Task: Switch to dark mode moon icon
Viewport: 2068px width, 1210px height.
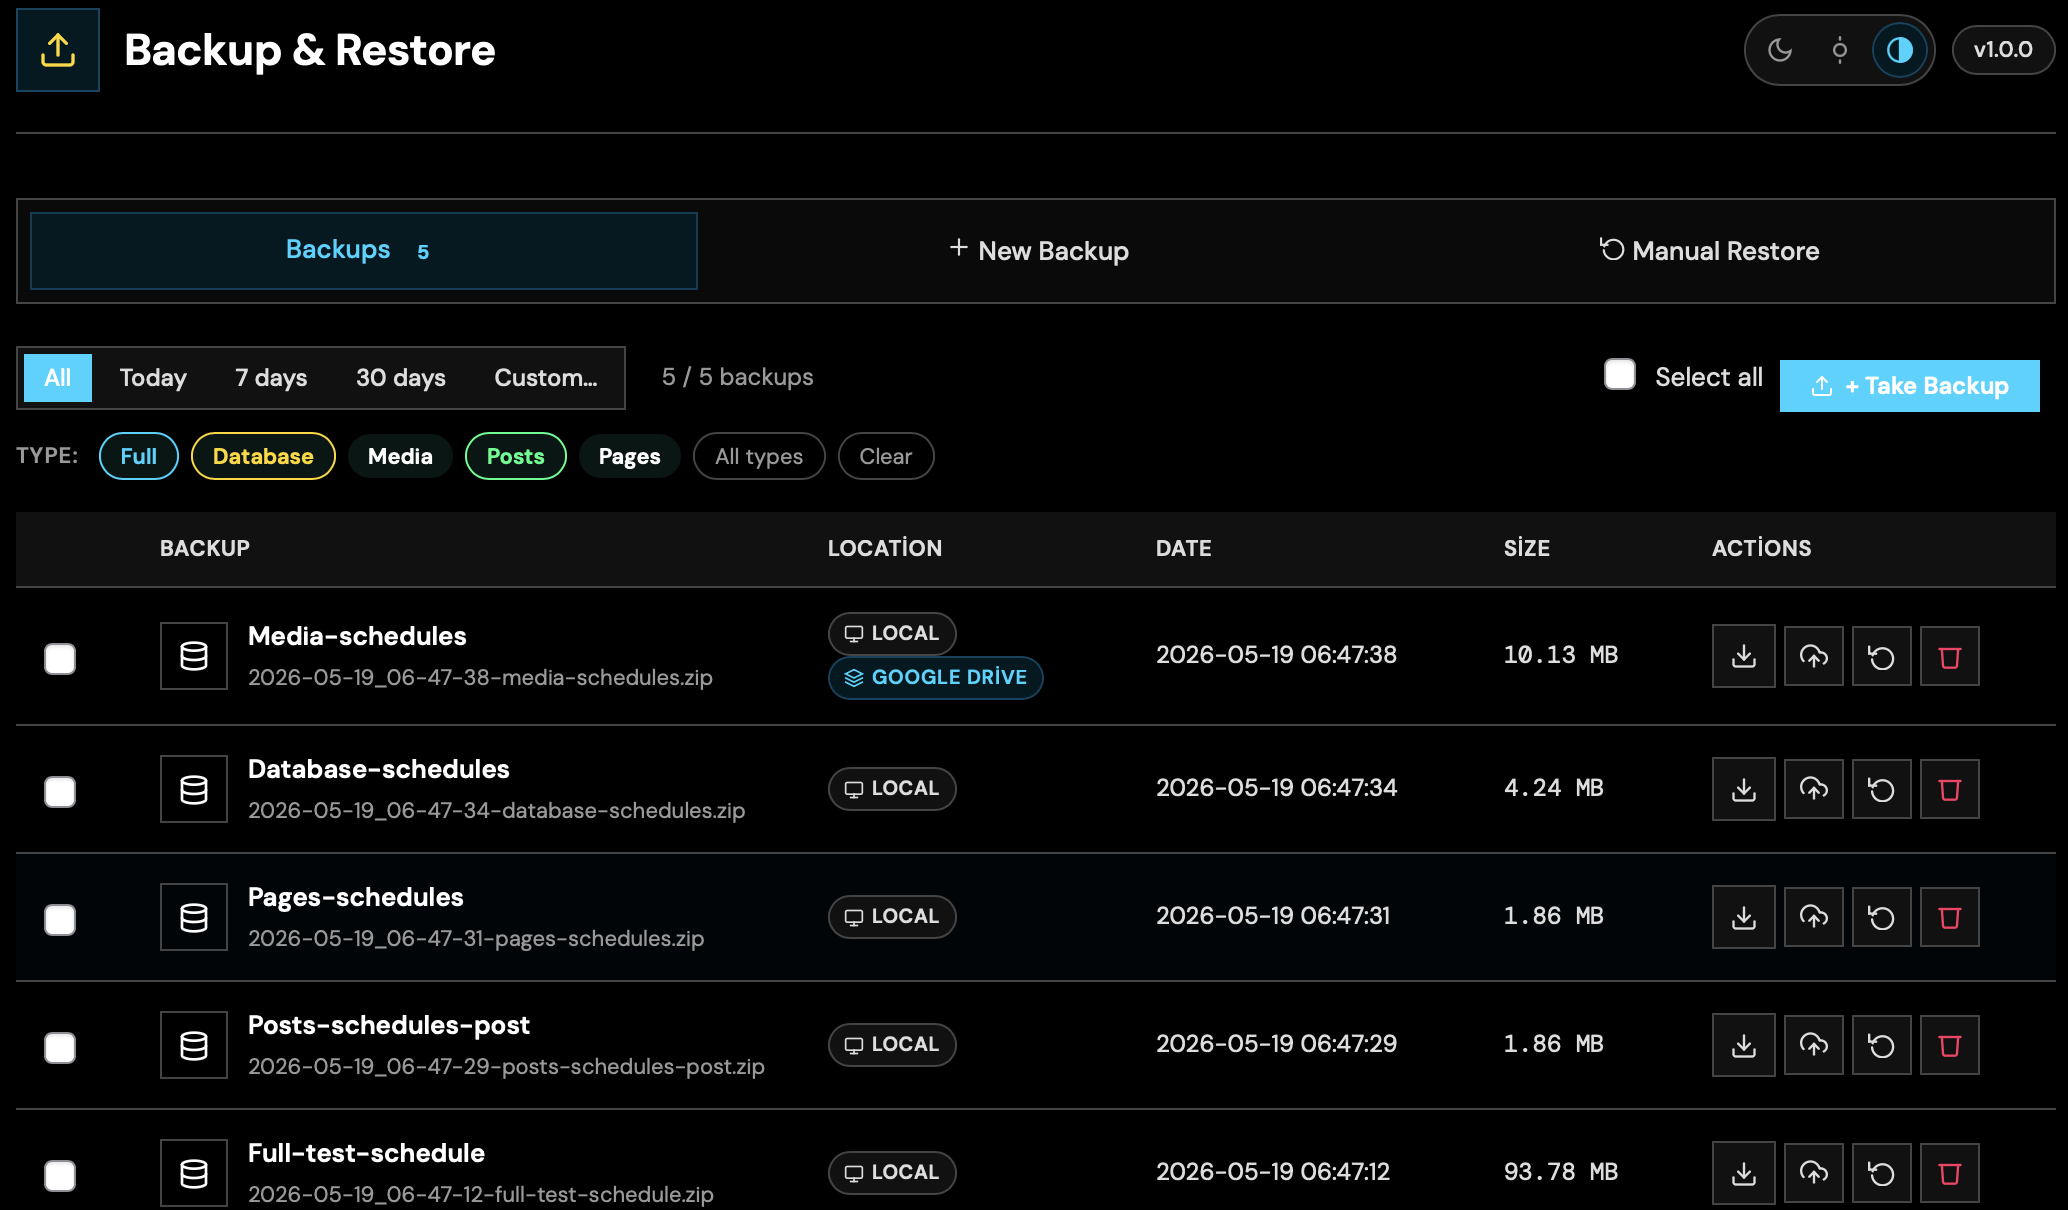Action: pyautogui.click(x=1780, y=50)
